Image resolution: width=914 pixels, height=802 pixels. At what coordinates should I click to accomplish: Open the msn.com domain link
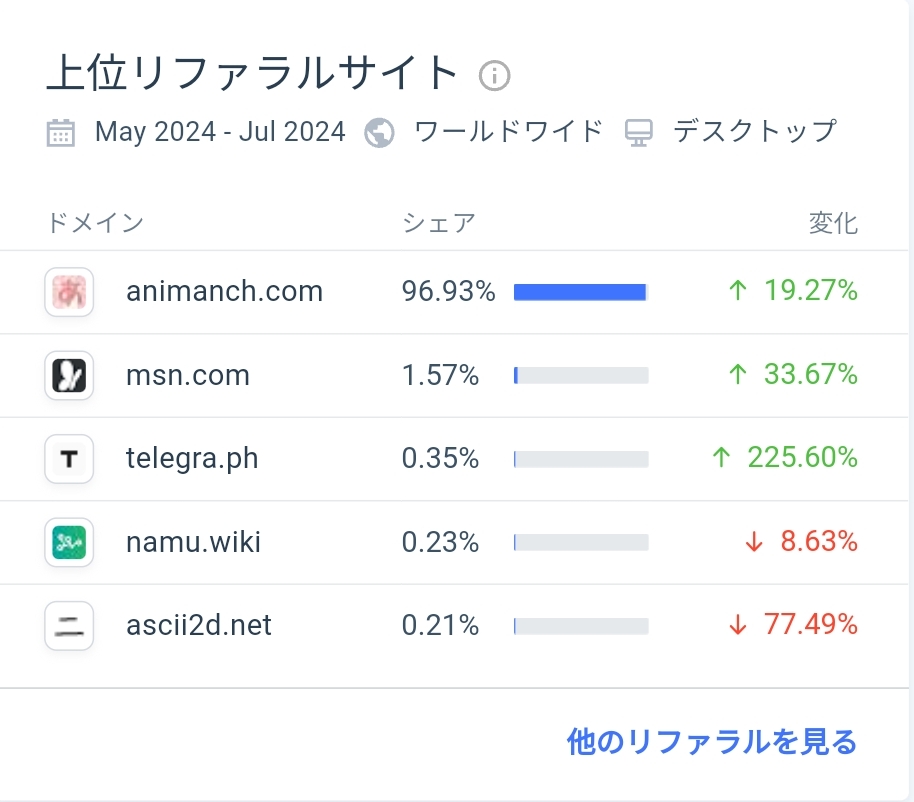click(x=188, y=375)
